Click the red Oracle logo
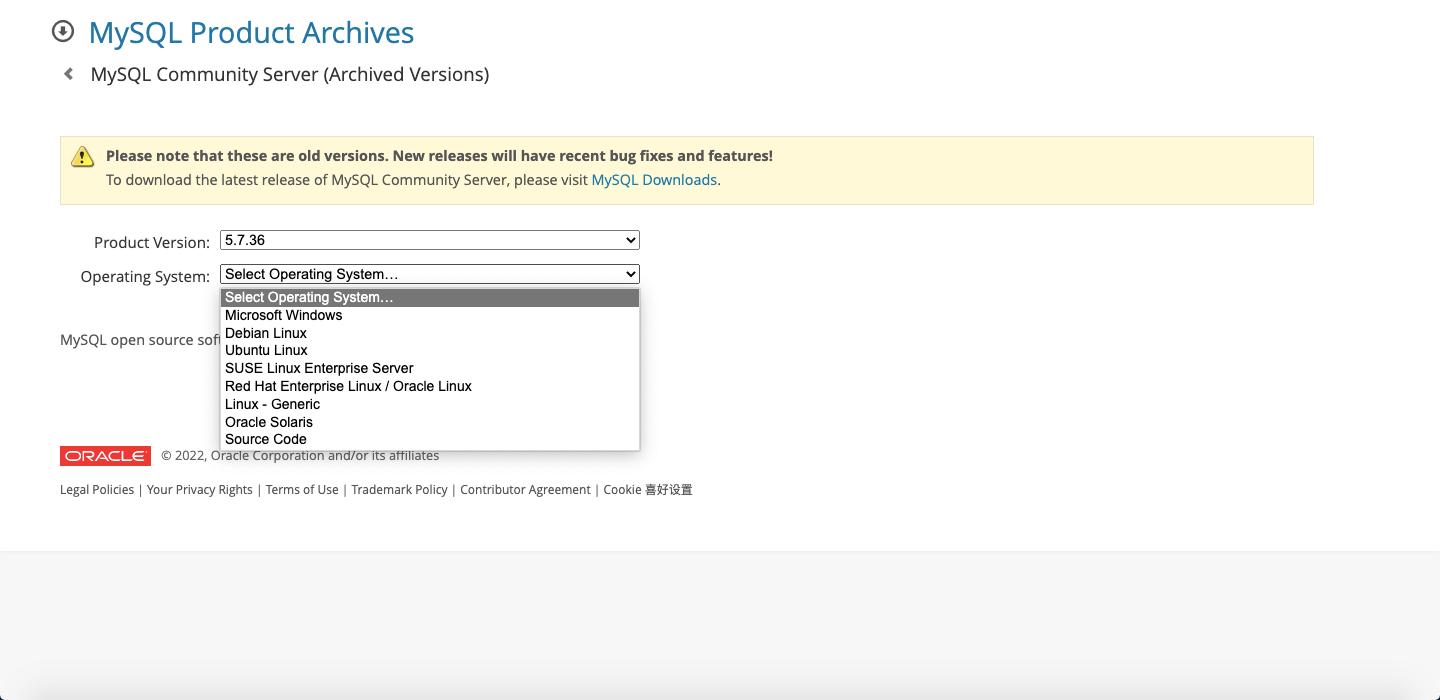 tap(105, 456)
